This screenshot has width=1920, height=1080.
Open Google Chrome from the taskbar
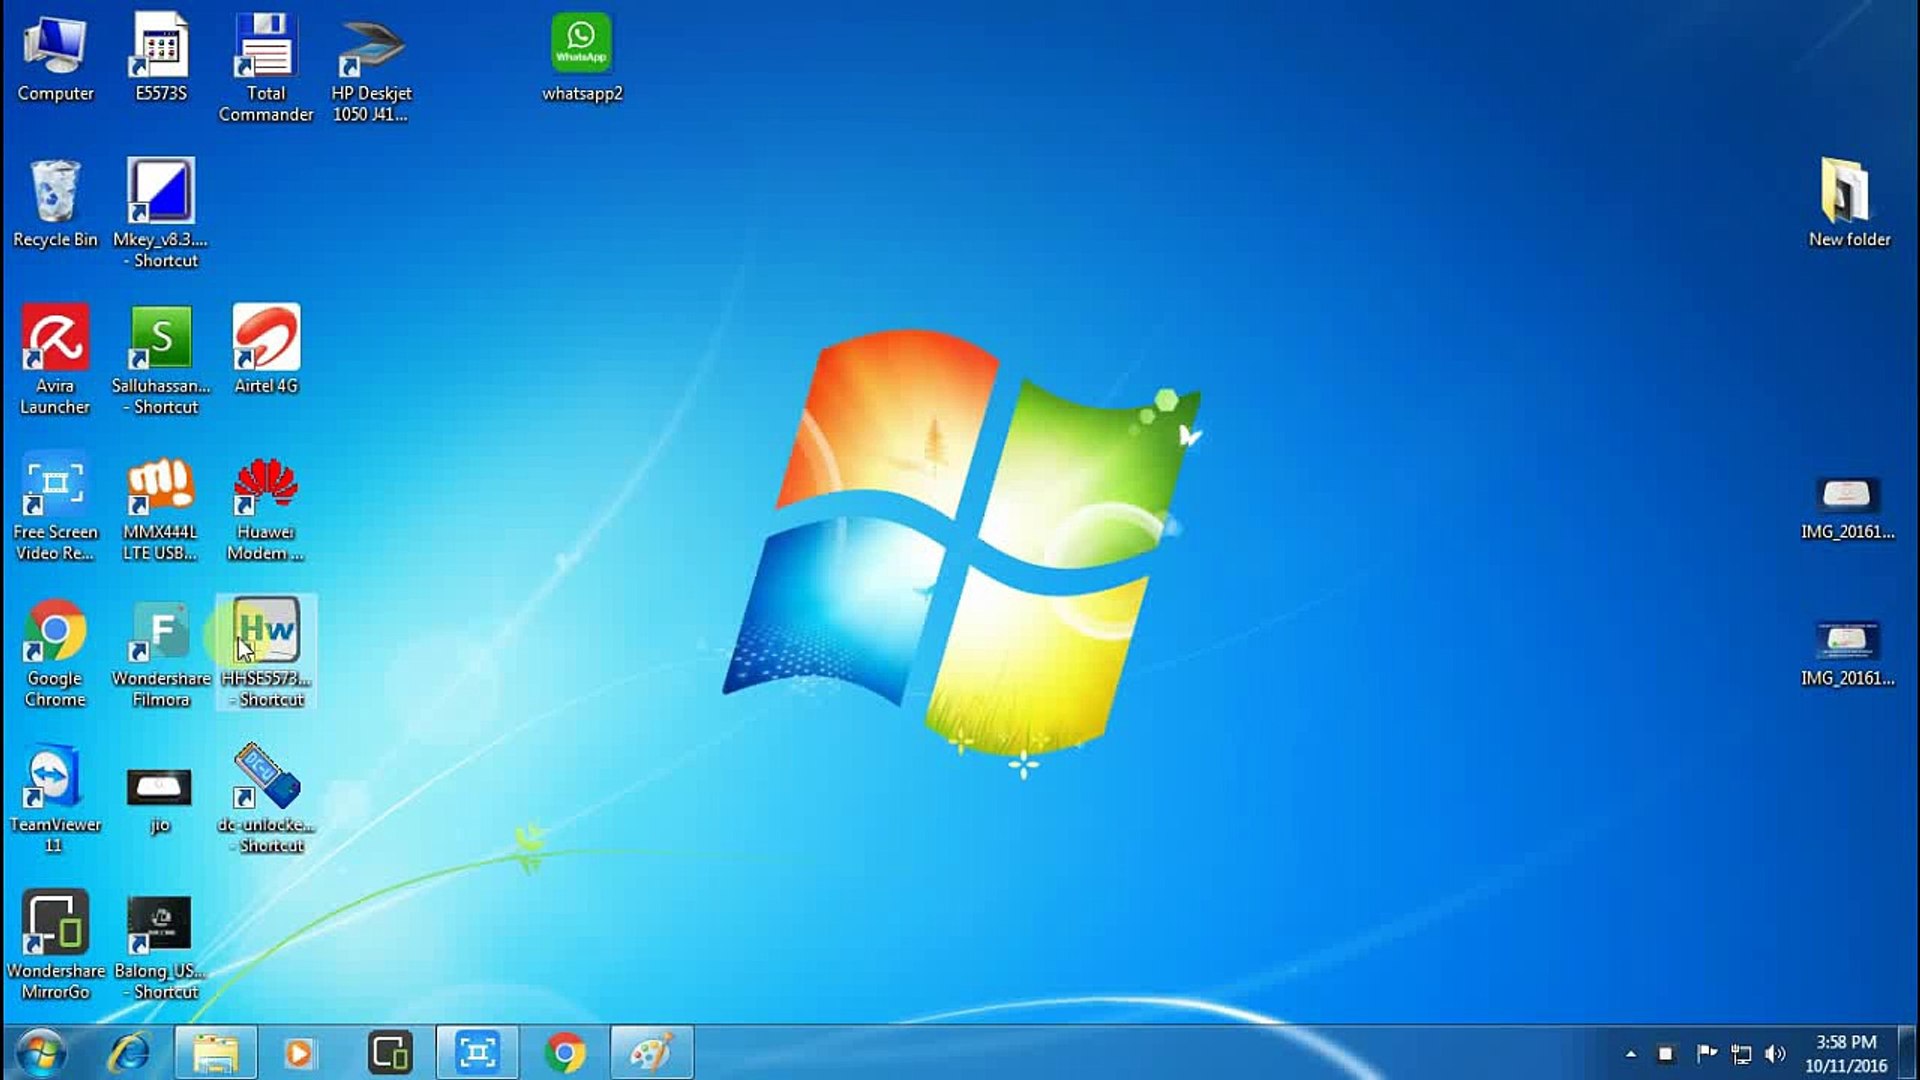click(565, 1053)
